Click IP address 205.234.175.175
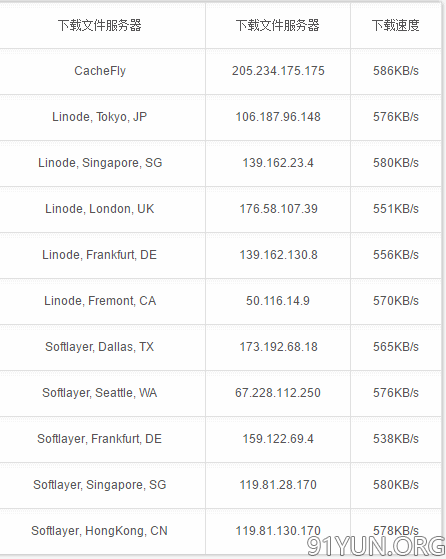Viewport: 446px width, 559px height. point(278,71)
